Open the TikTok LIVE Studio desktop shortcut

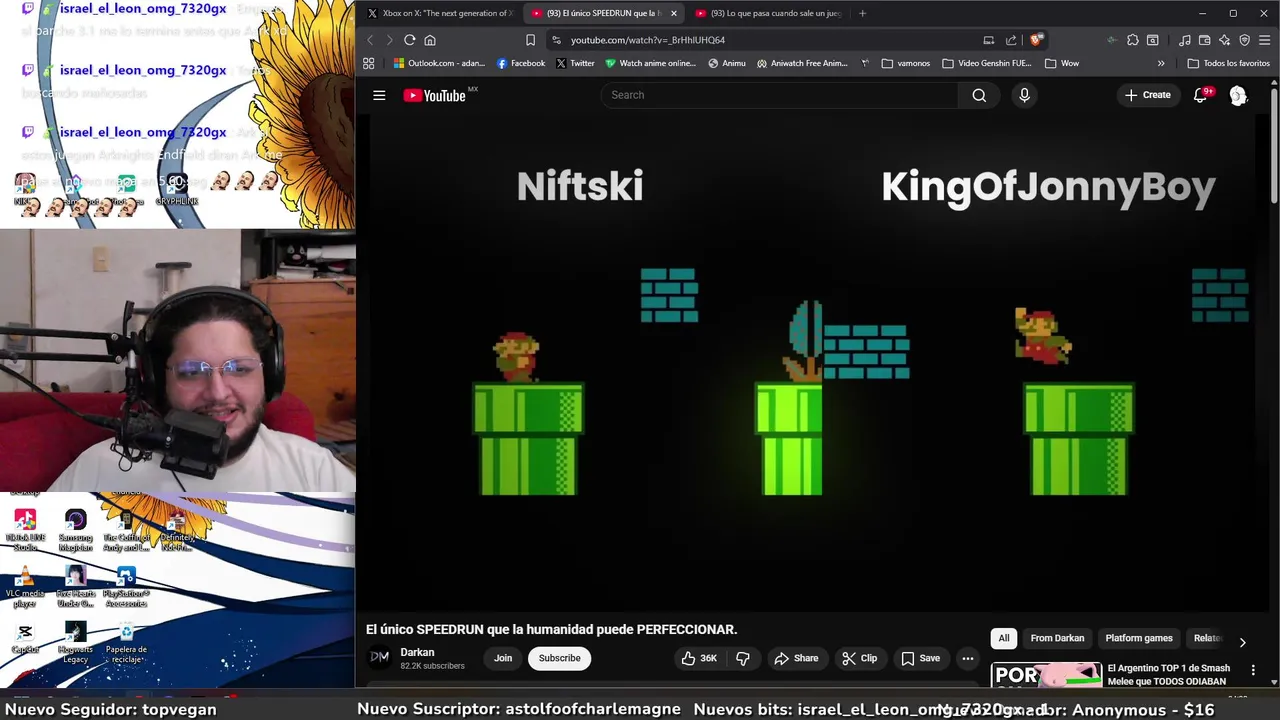[25, 530]
